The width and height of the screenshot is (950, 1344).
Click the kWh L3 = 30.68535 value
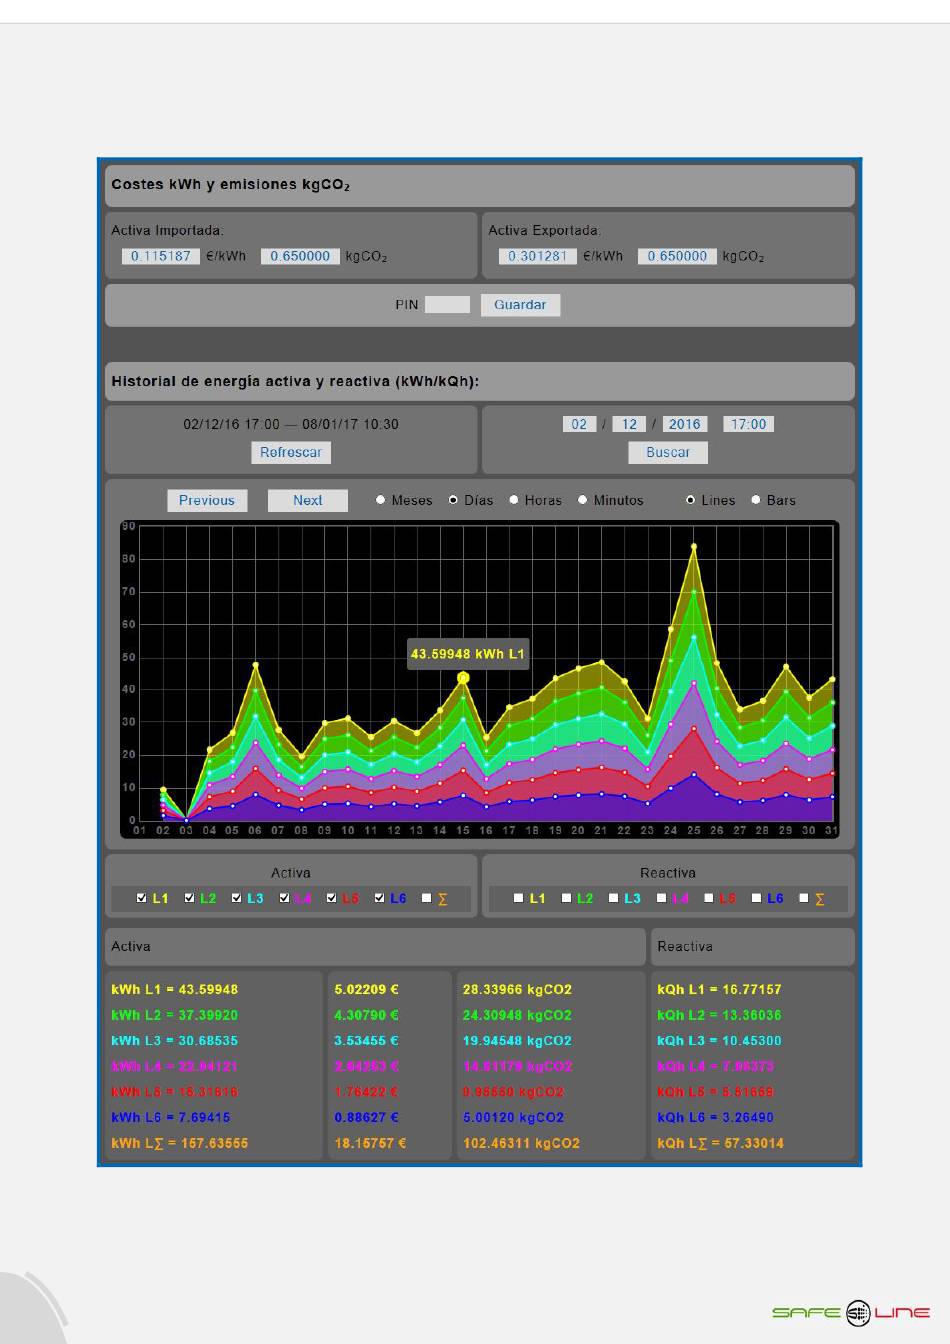(x=175, y=1040)
